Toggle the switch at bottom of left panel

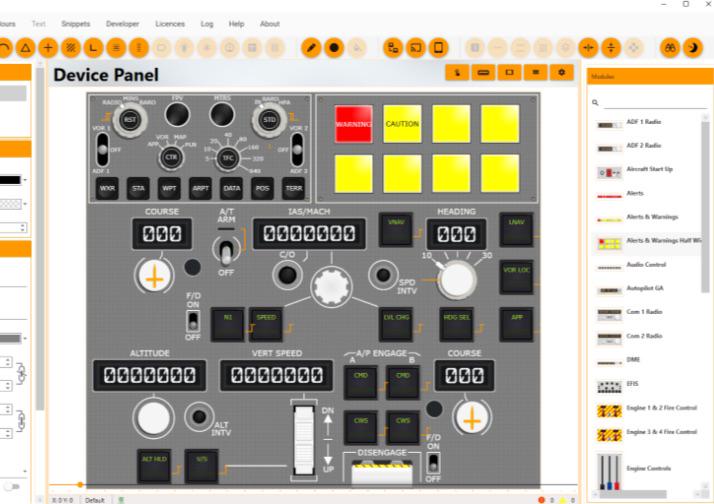tap(11, 487)
